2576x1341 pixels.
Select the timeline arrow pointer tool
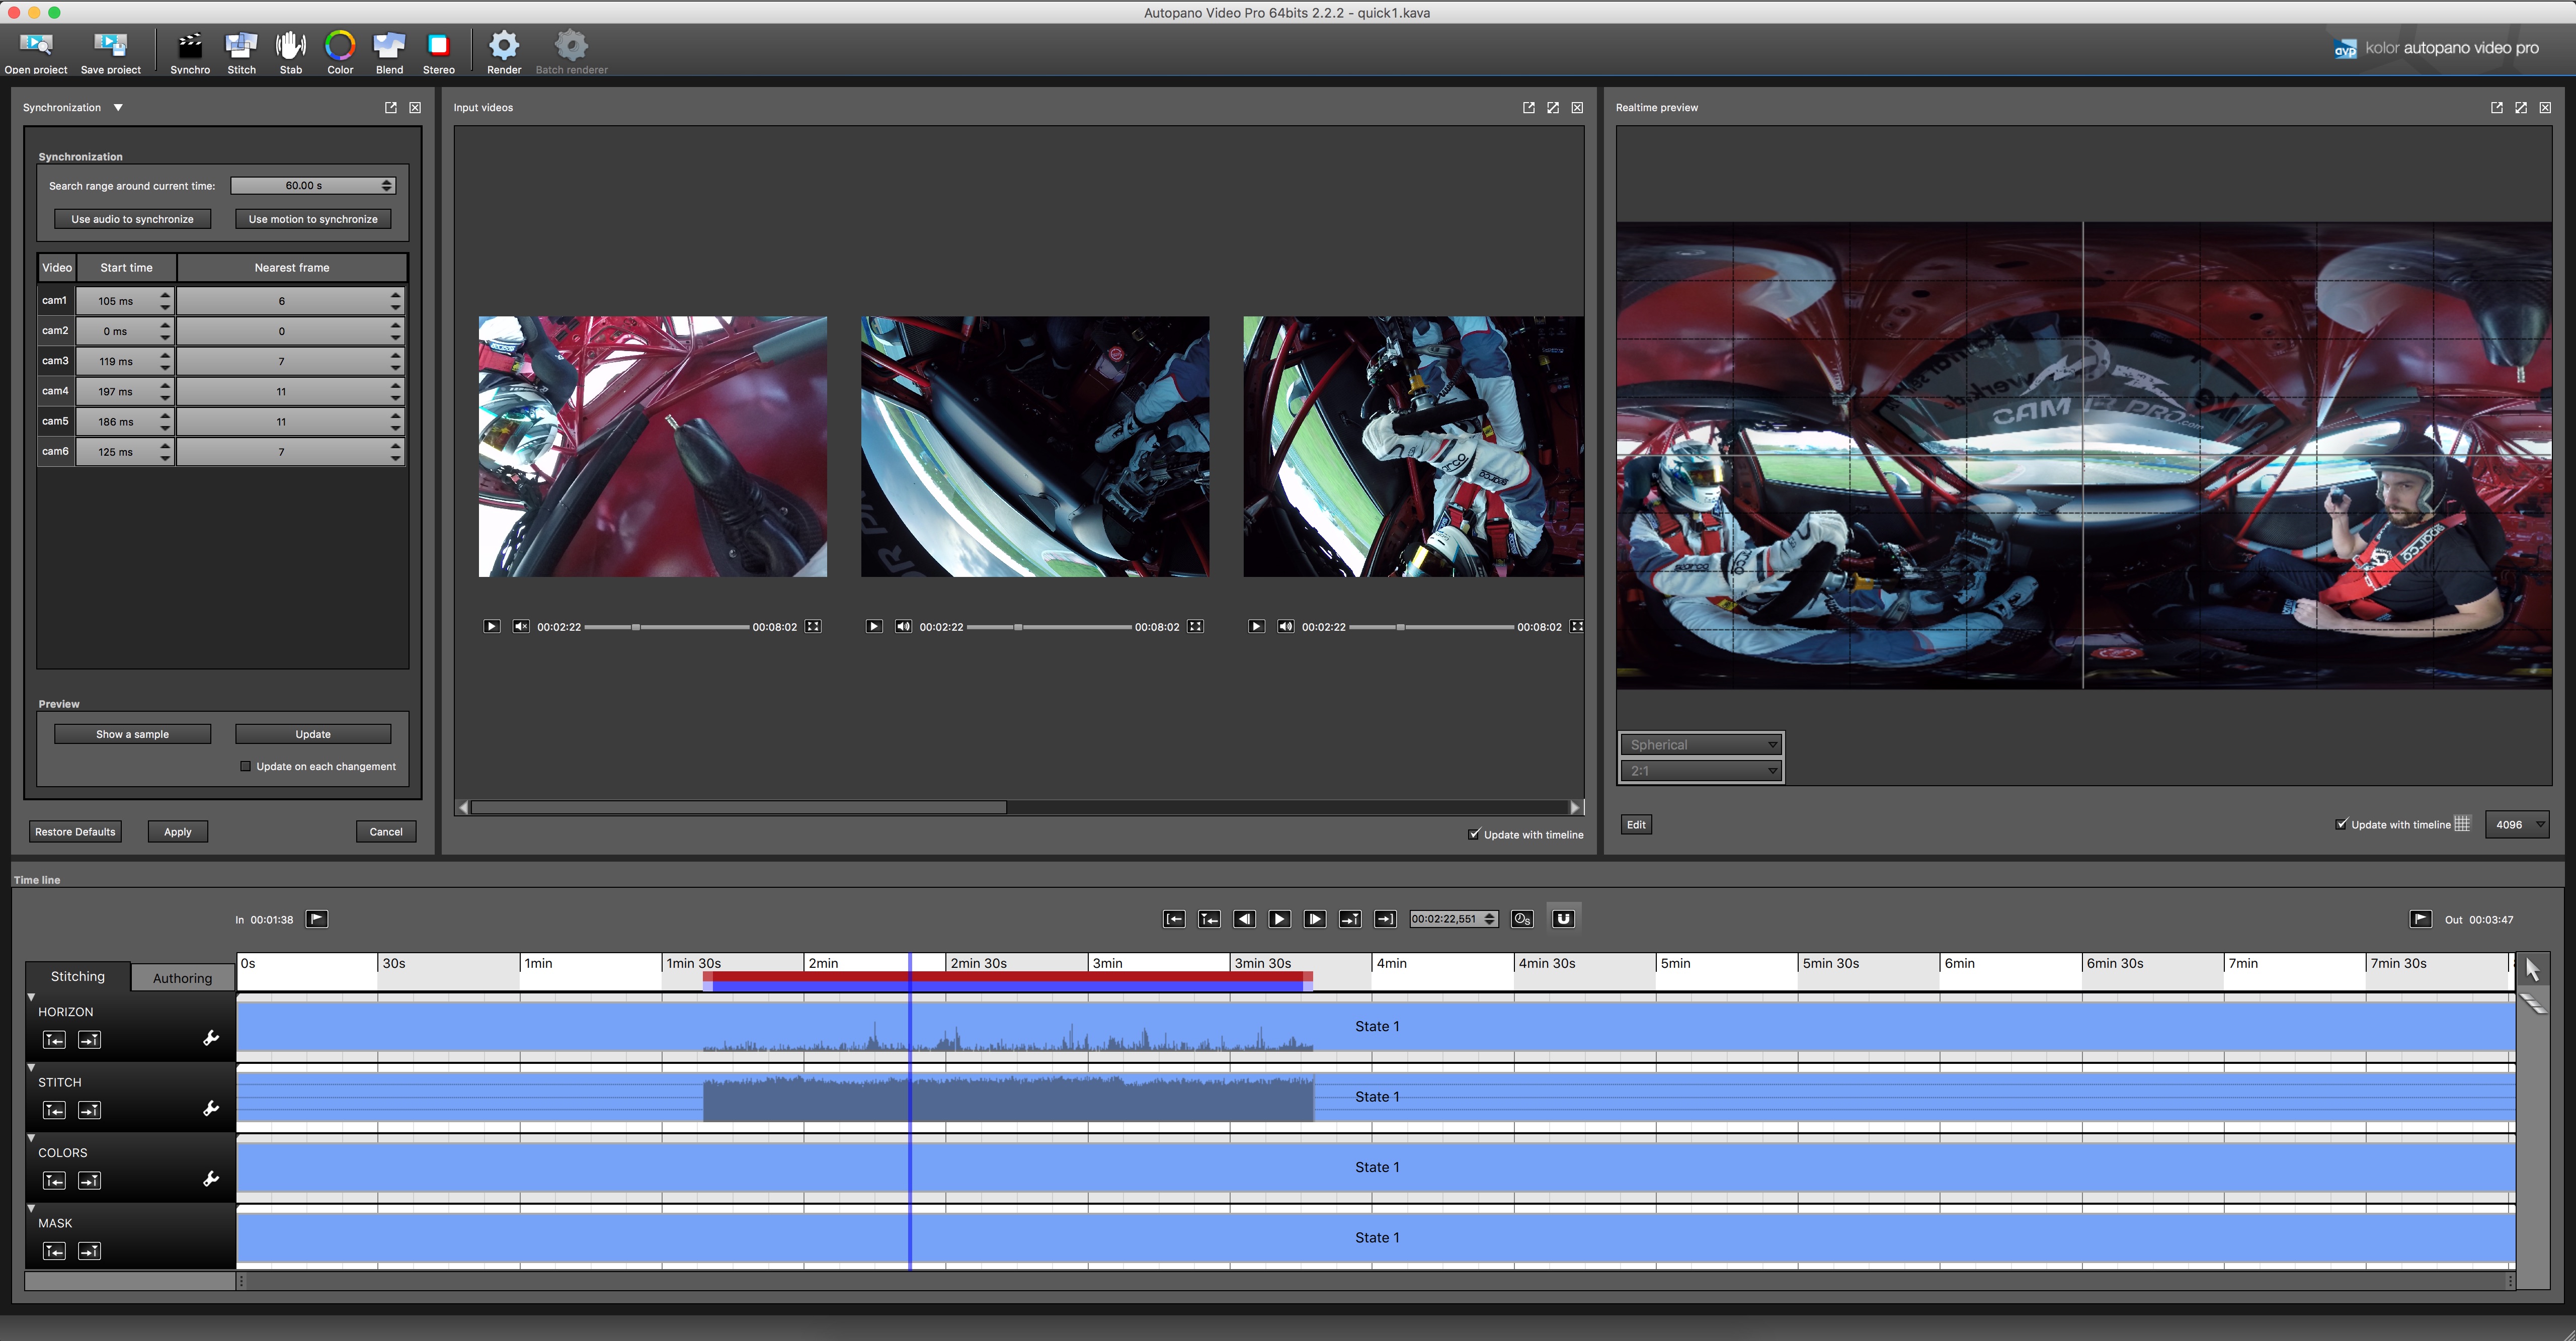(x=2532, y=968)
